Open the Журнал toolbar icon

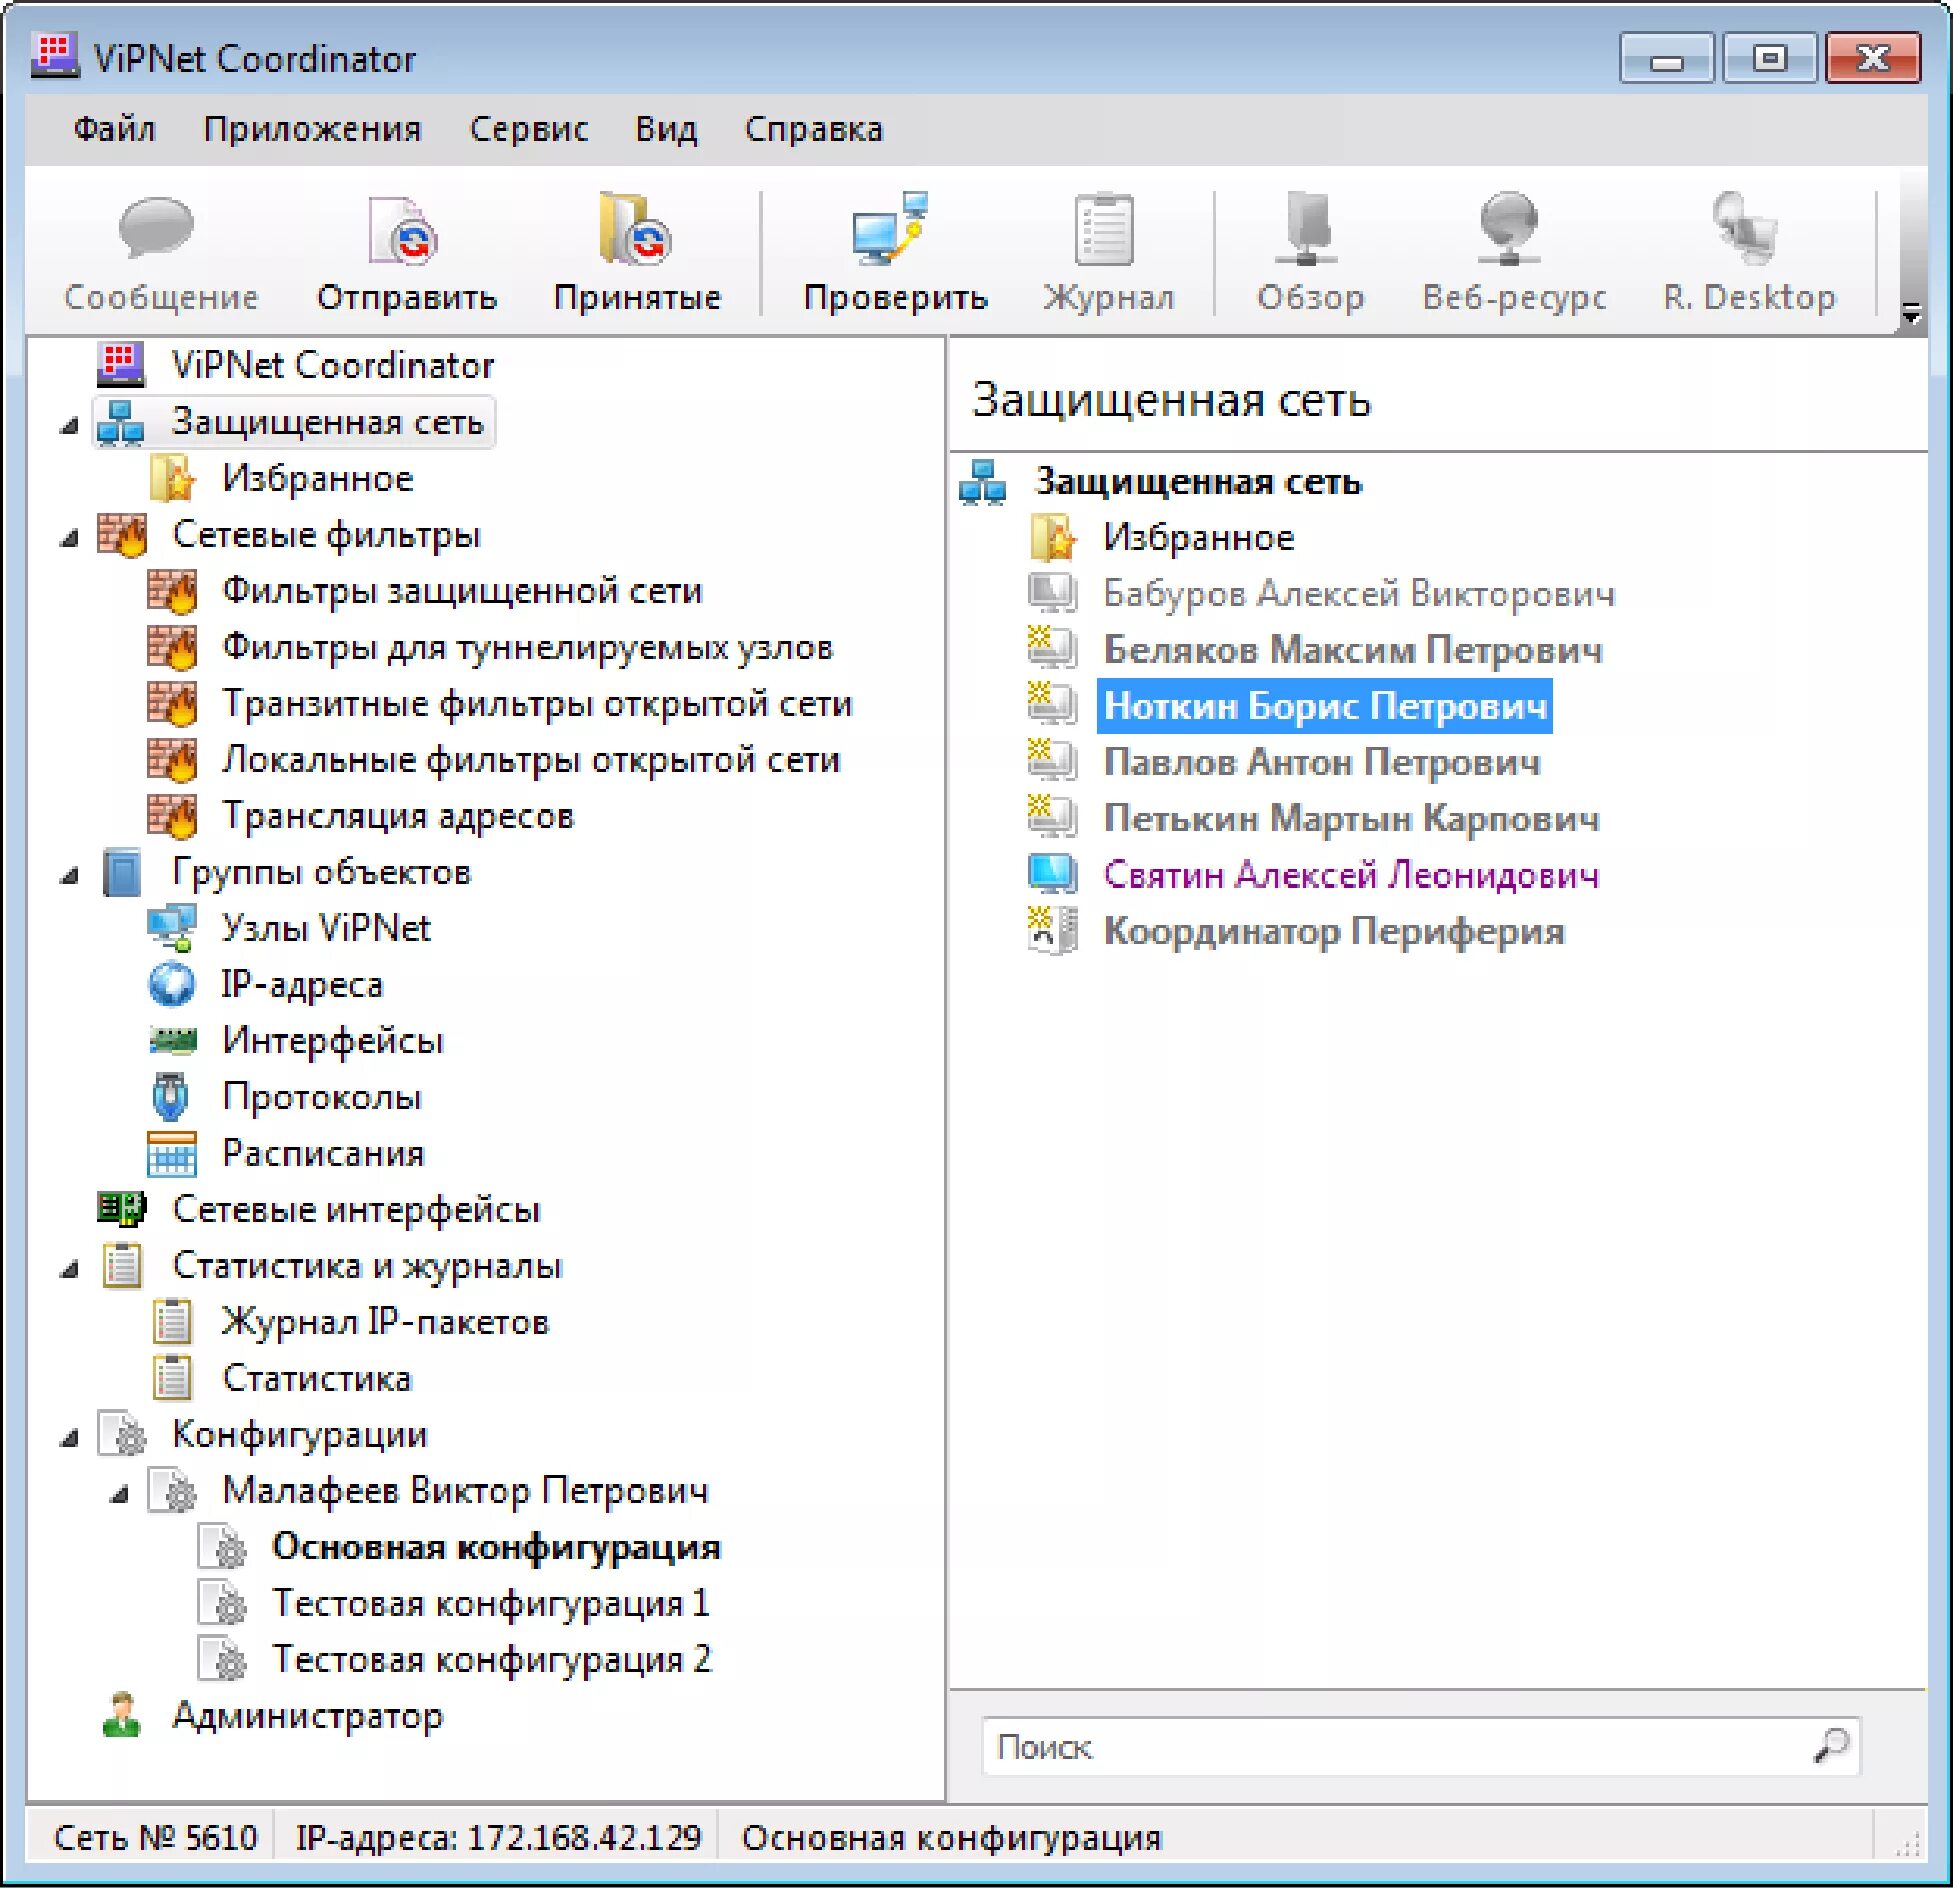(1104, 229)
